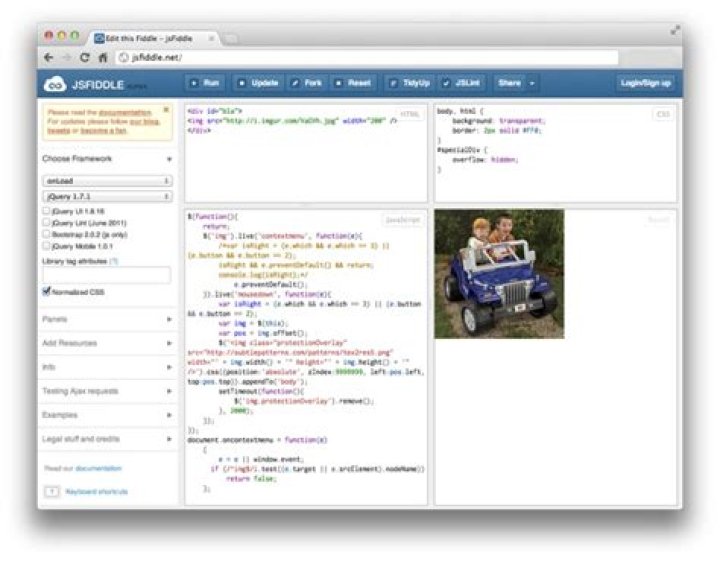Close the jsFiddle browser tab
Image resolution: width=720 pixels, height=561 pixels.
211,39
